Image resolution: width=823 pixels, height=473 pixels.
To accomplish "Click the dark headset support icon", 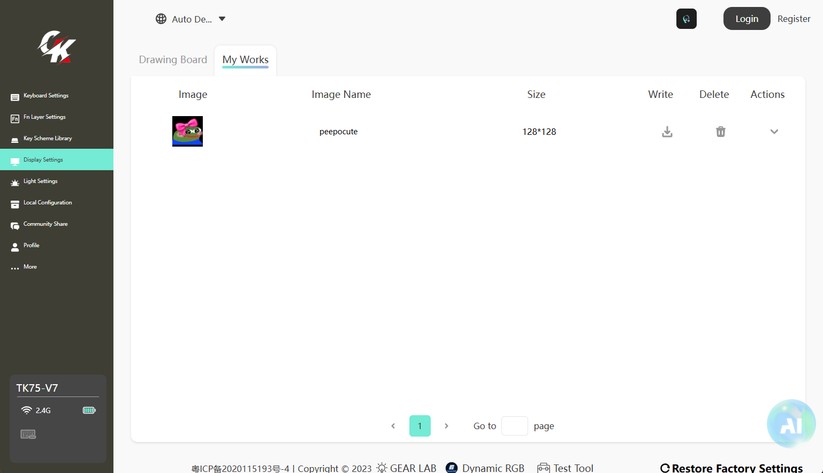I will tap(686, 19).
